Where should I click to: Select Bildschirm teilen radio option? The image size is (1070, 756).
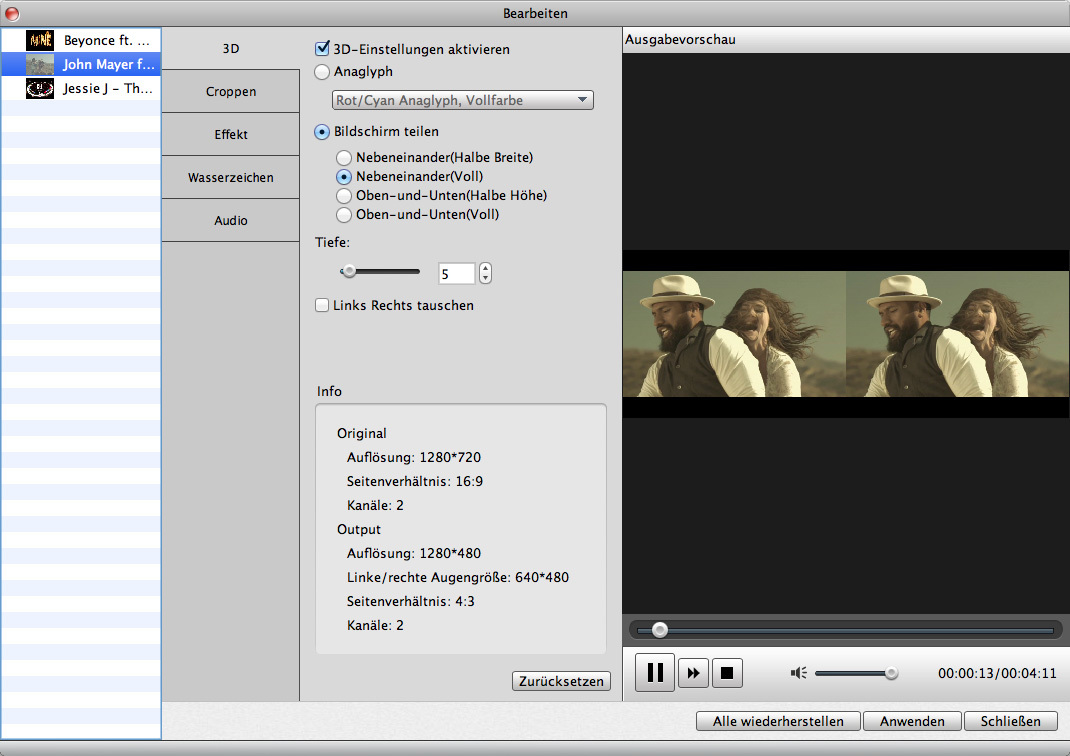(322, 132)
